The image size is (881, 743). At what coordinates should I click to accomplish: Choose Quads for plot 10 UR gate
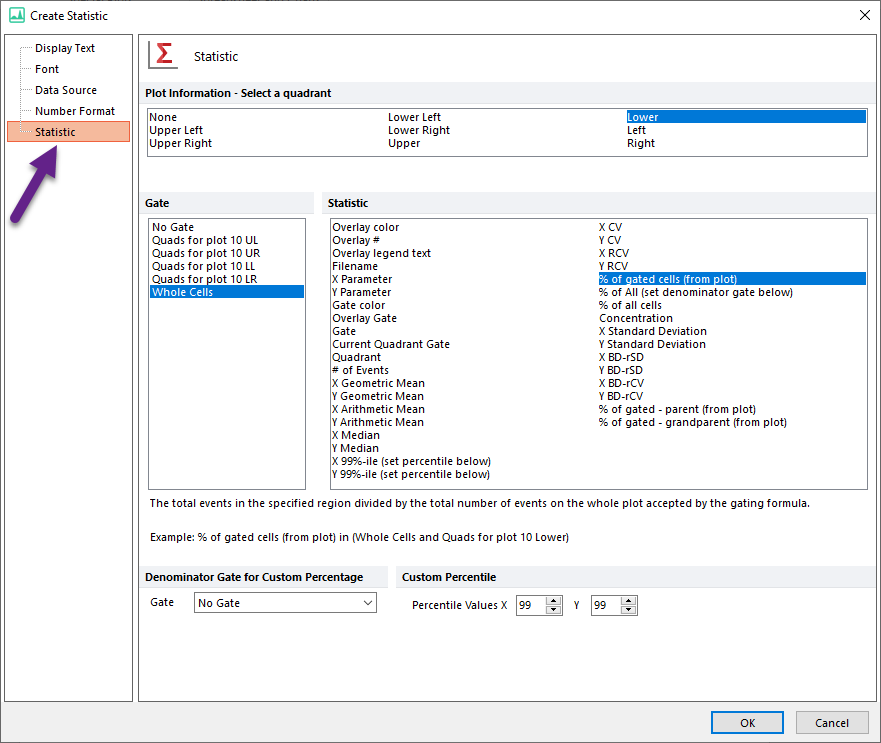coord(206,253)
